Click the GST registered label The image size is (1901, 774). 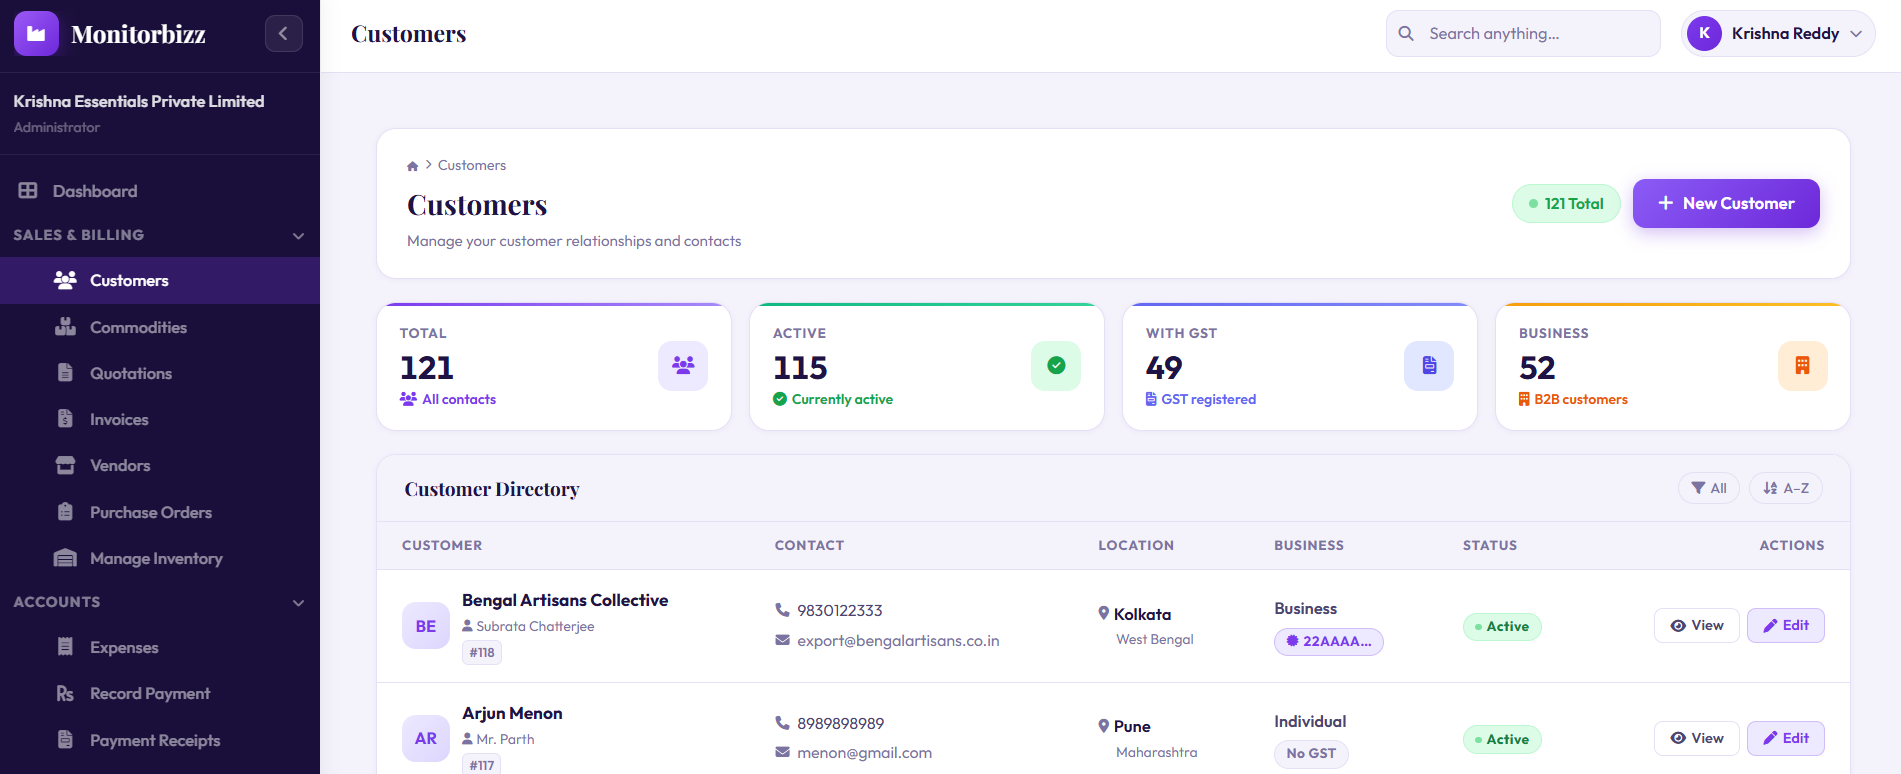pyautogui.click(x=1208, y=399)
